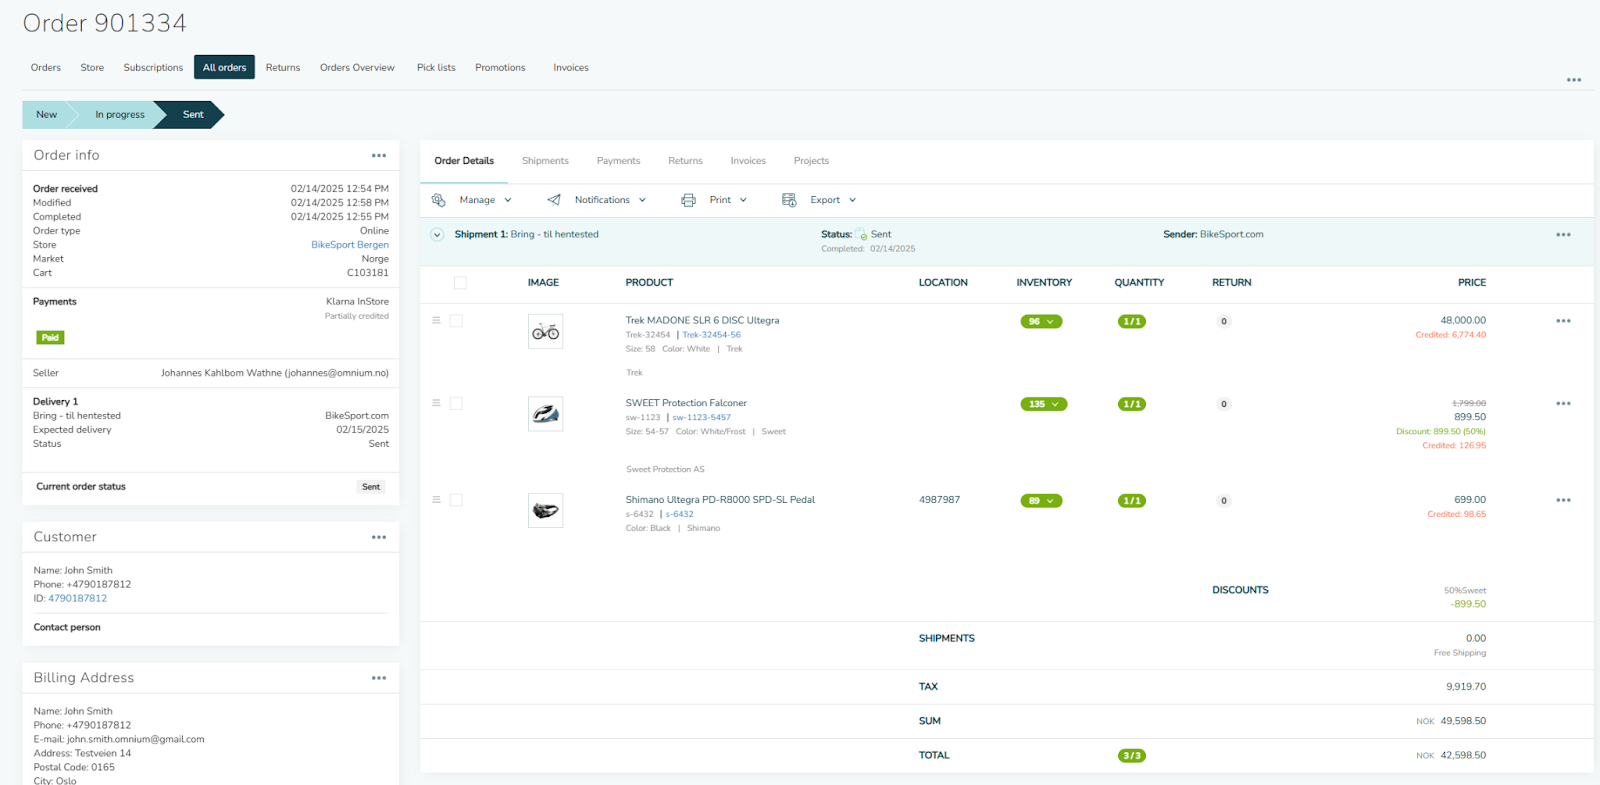Image resolution: width=1600 pixels, height=785 pixels.
Task: Click the Notifications paper plane icon
Action: (554, 200)
